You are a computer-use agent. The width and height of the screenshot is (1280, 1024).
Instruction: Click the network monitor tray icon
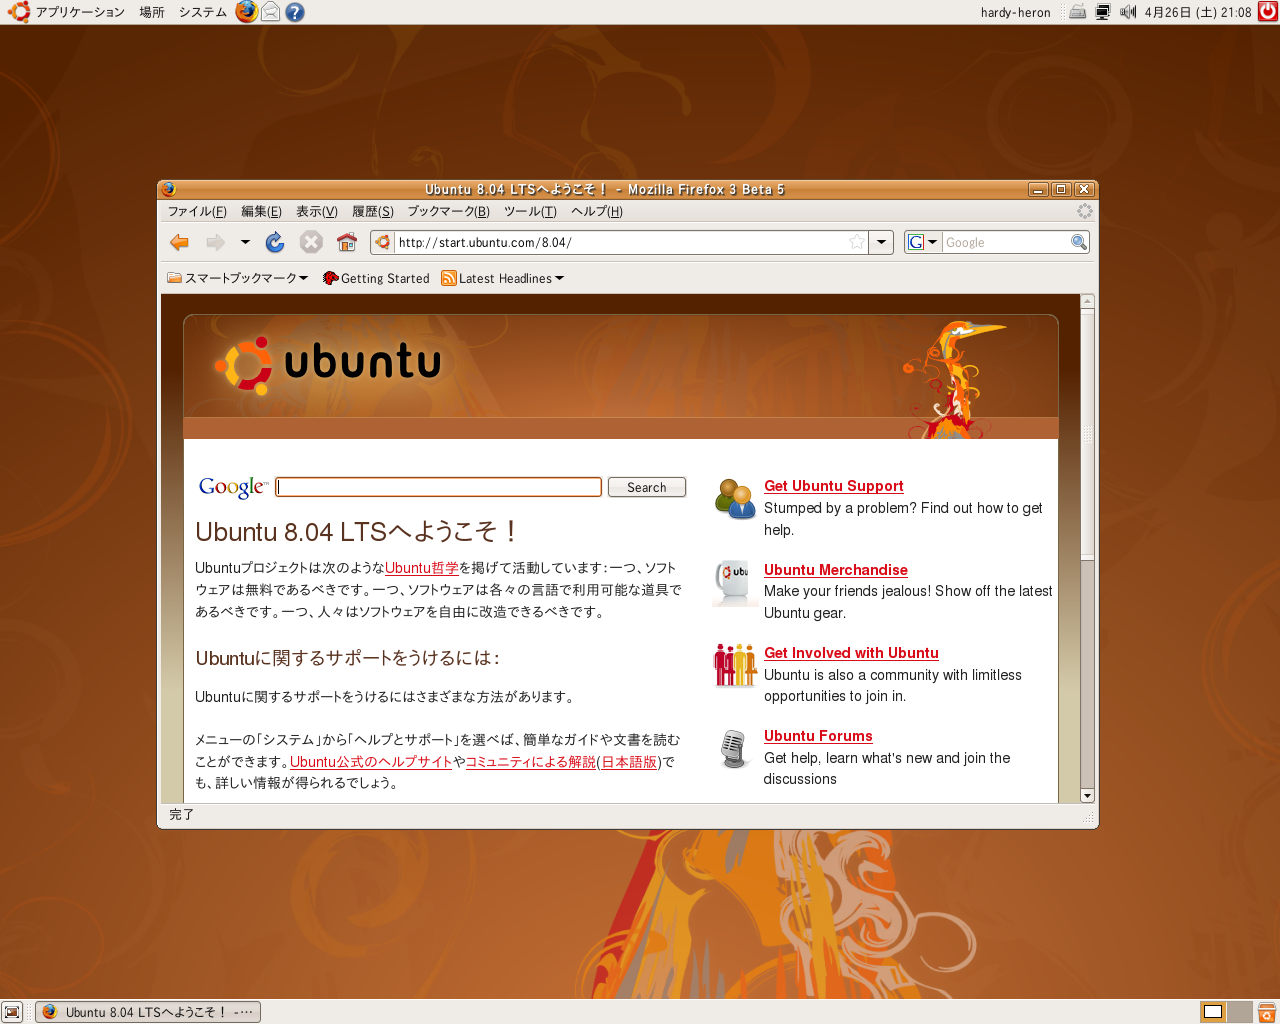[x=1103, y=12]
